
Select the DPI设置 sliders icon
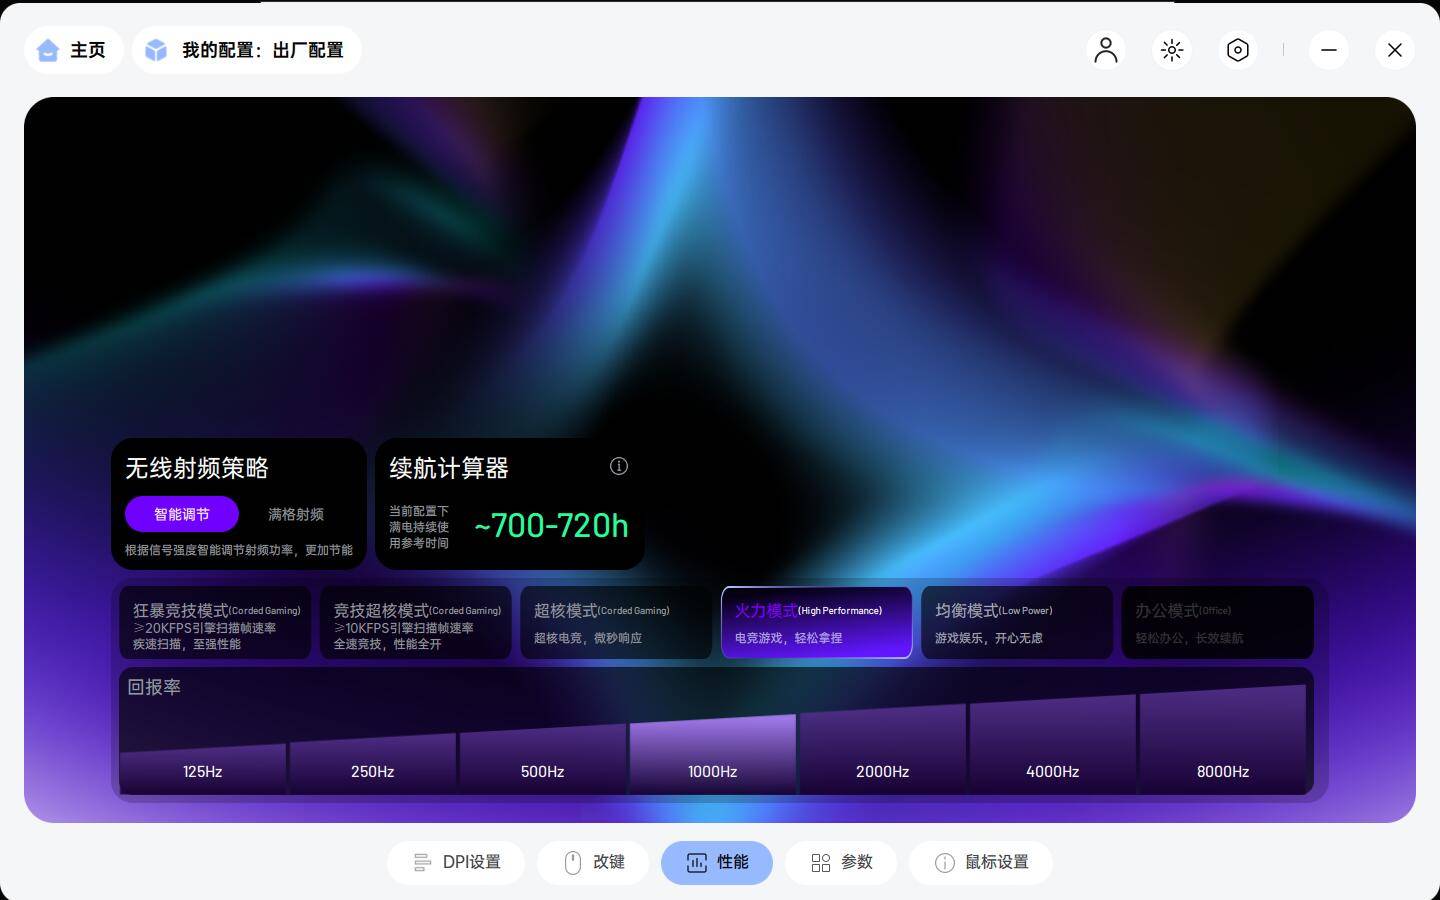pyautogui.click(x=421, y=862)
